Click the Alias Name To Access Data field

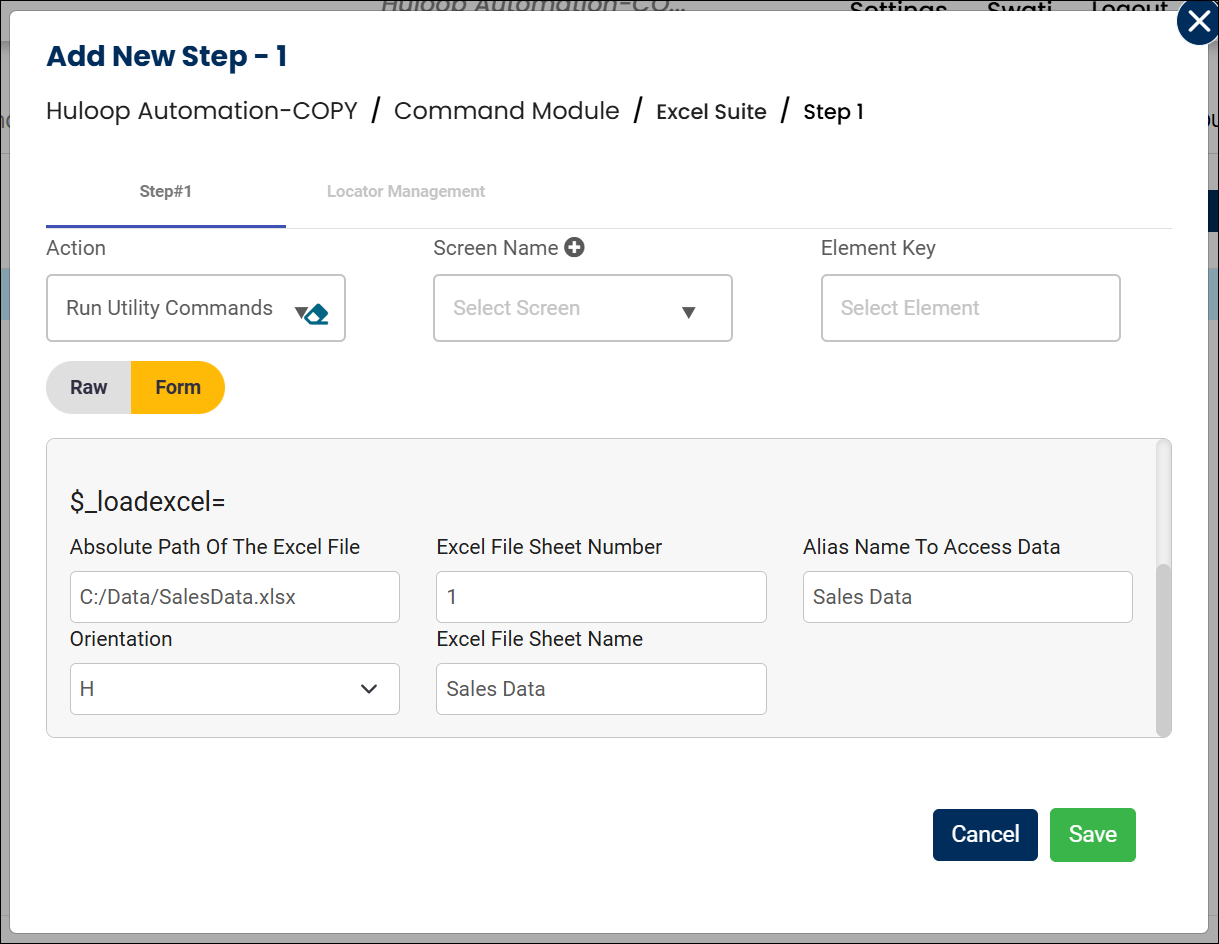[967, 597]
